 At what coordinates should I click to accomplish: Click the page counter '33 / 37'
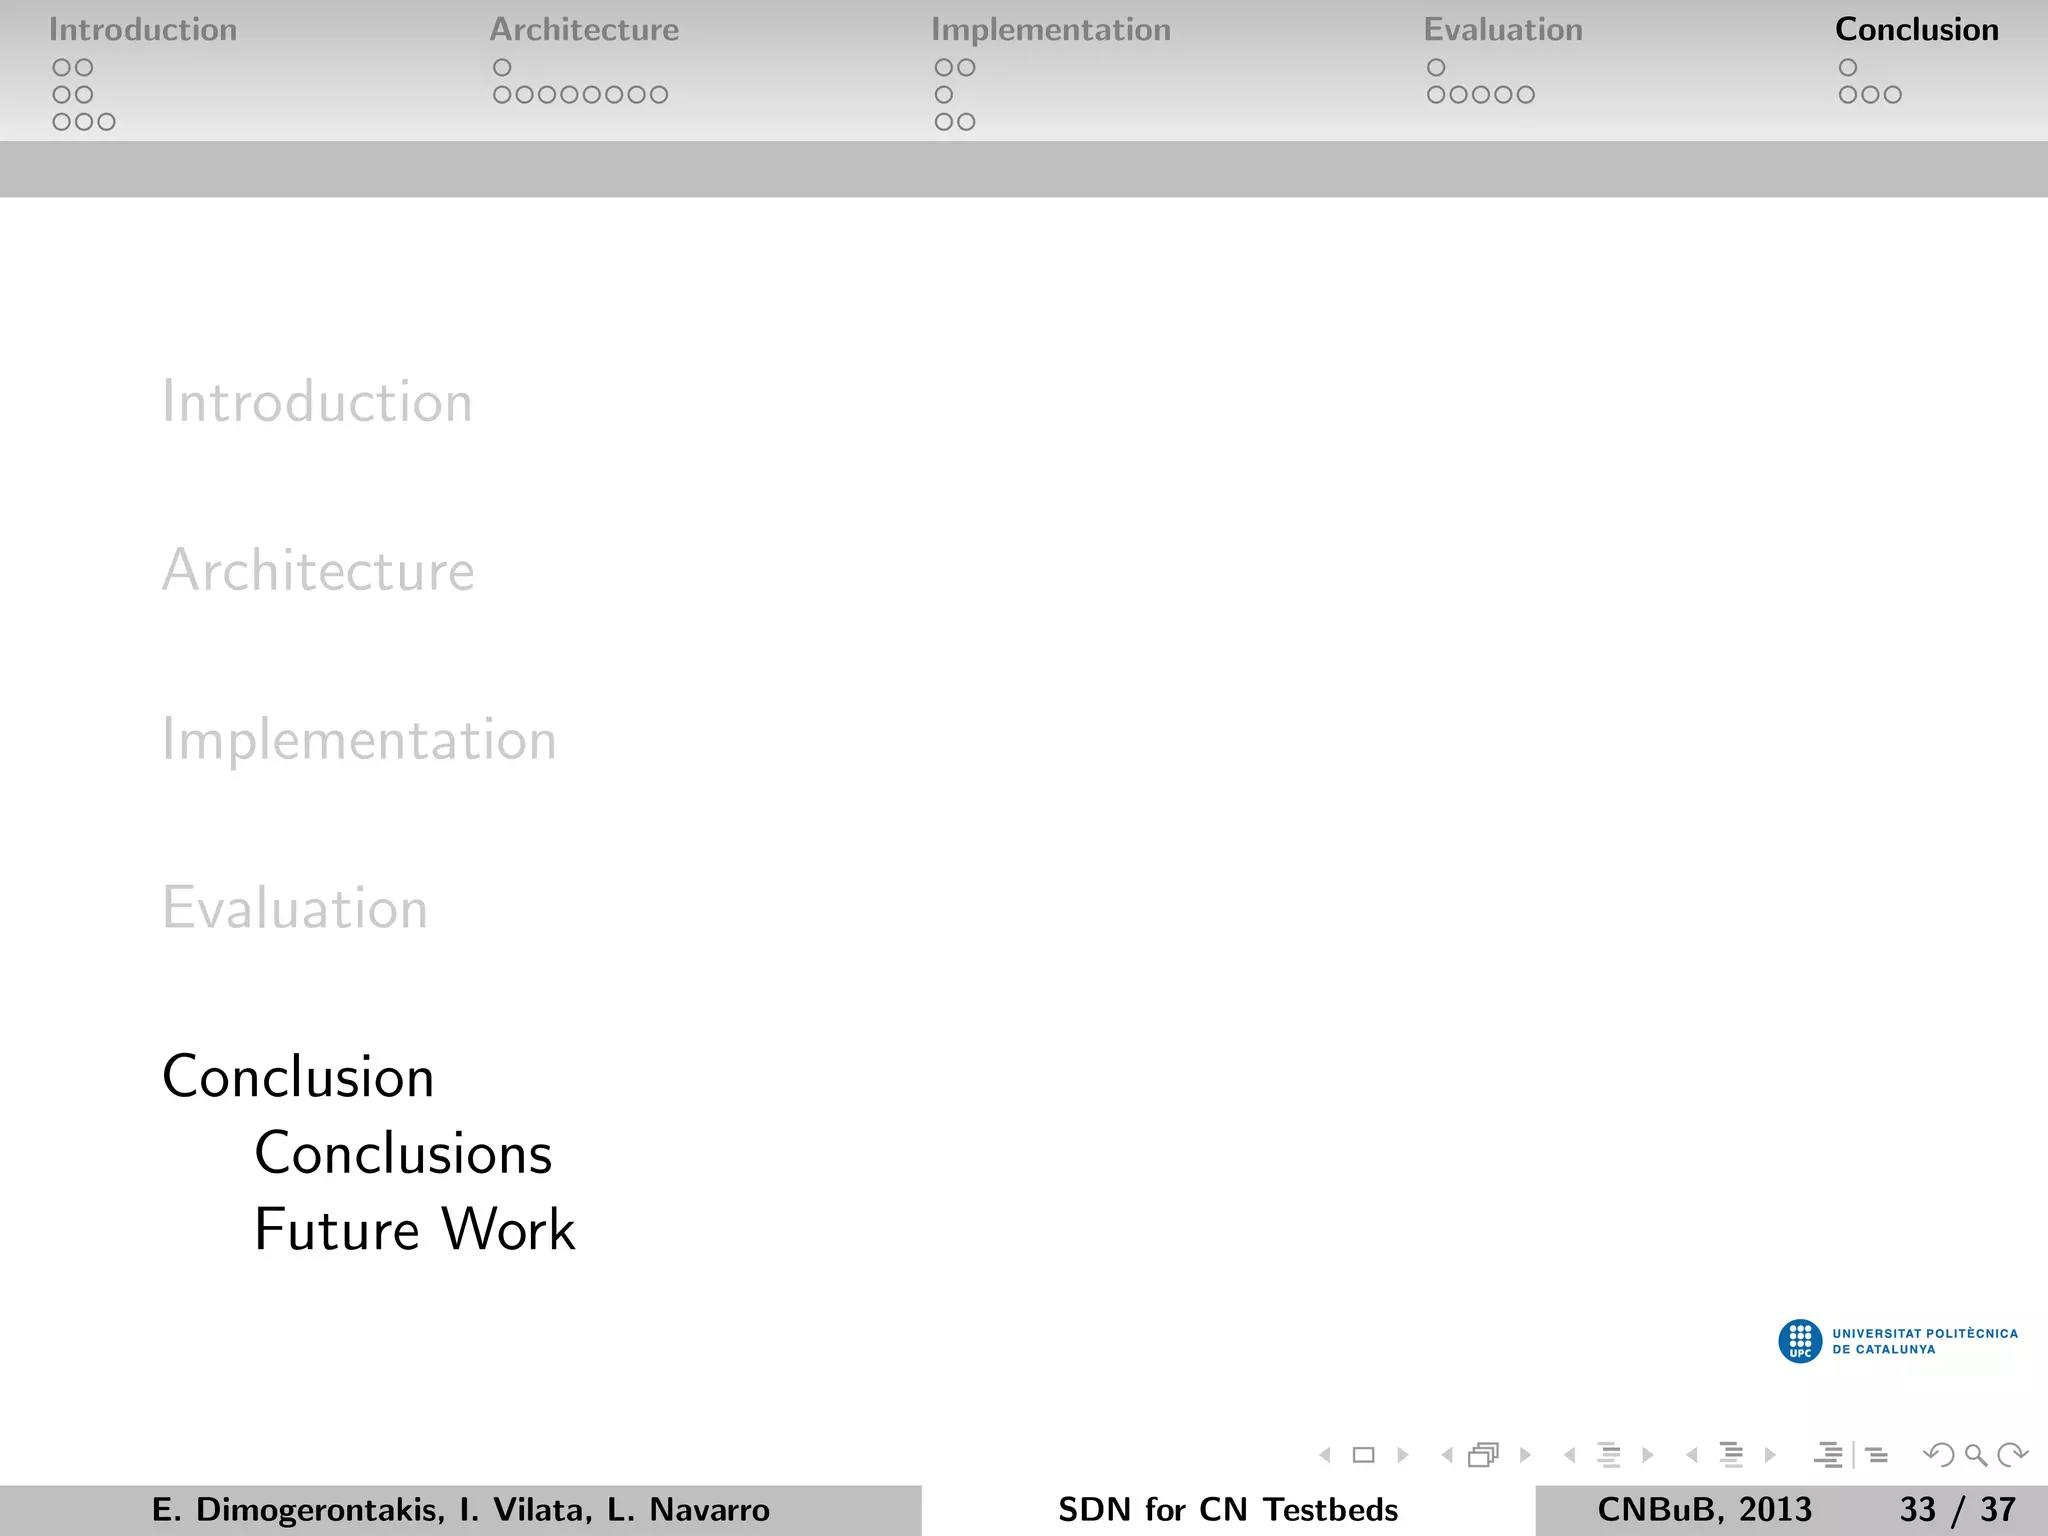click(x=1958, y=1510)
